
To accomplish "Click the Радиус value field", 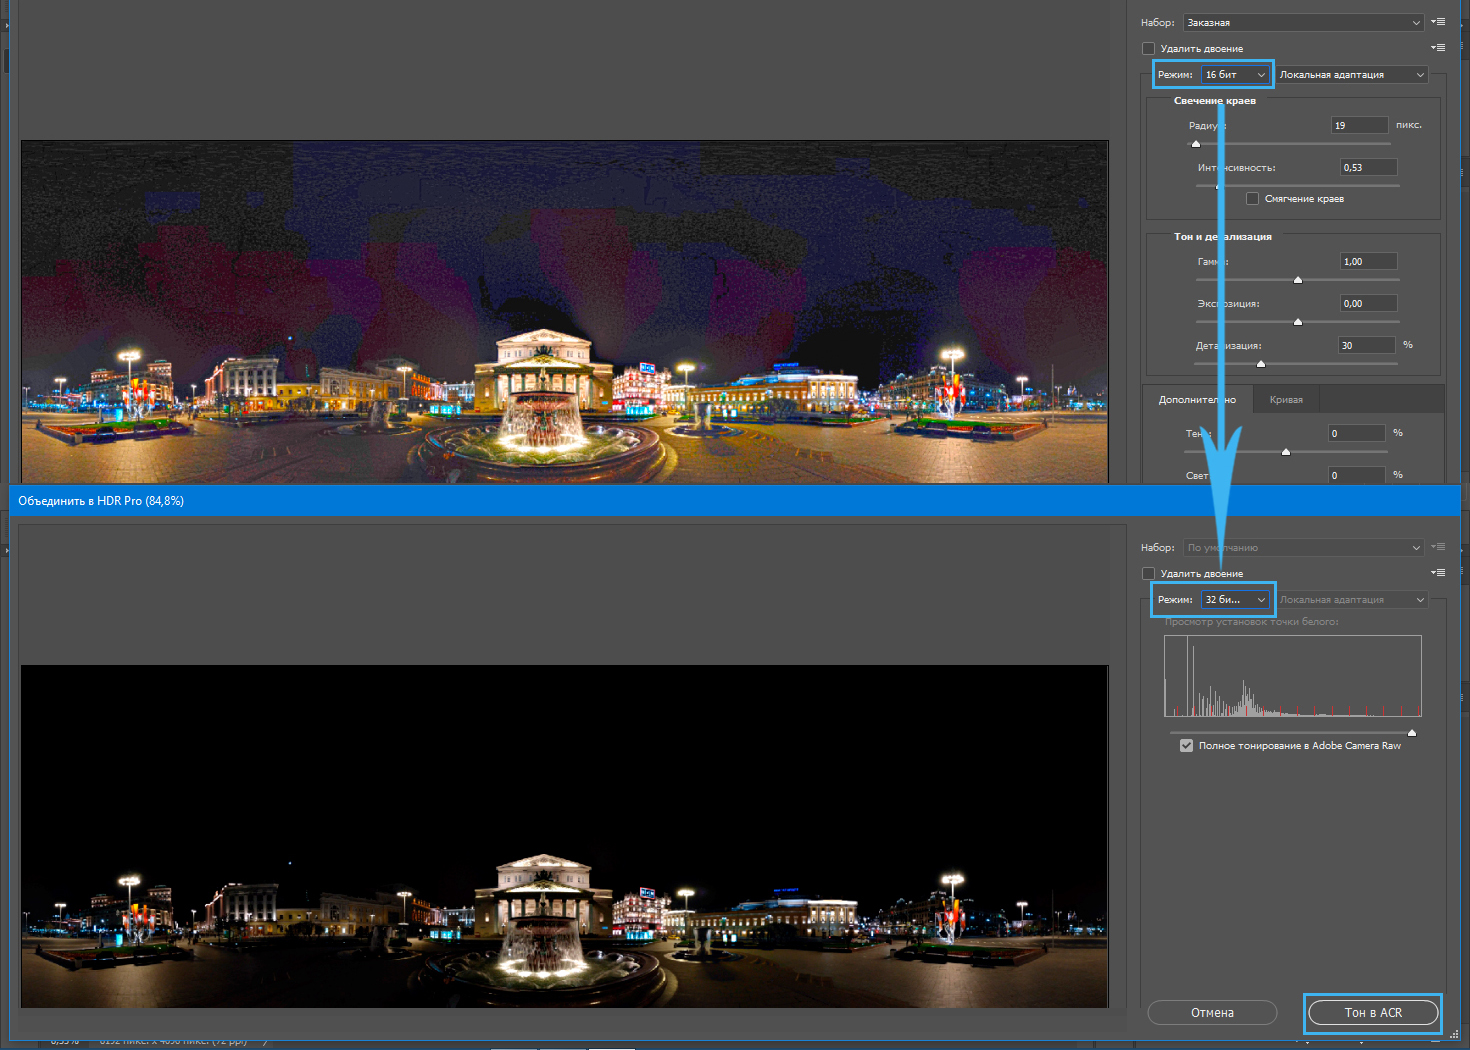I will click(1359, 126).
